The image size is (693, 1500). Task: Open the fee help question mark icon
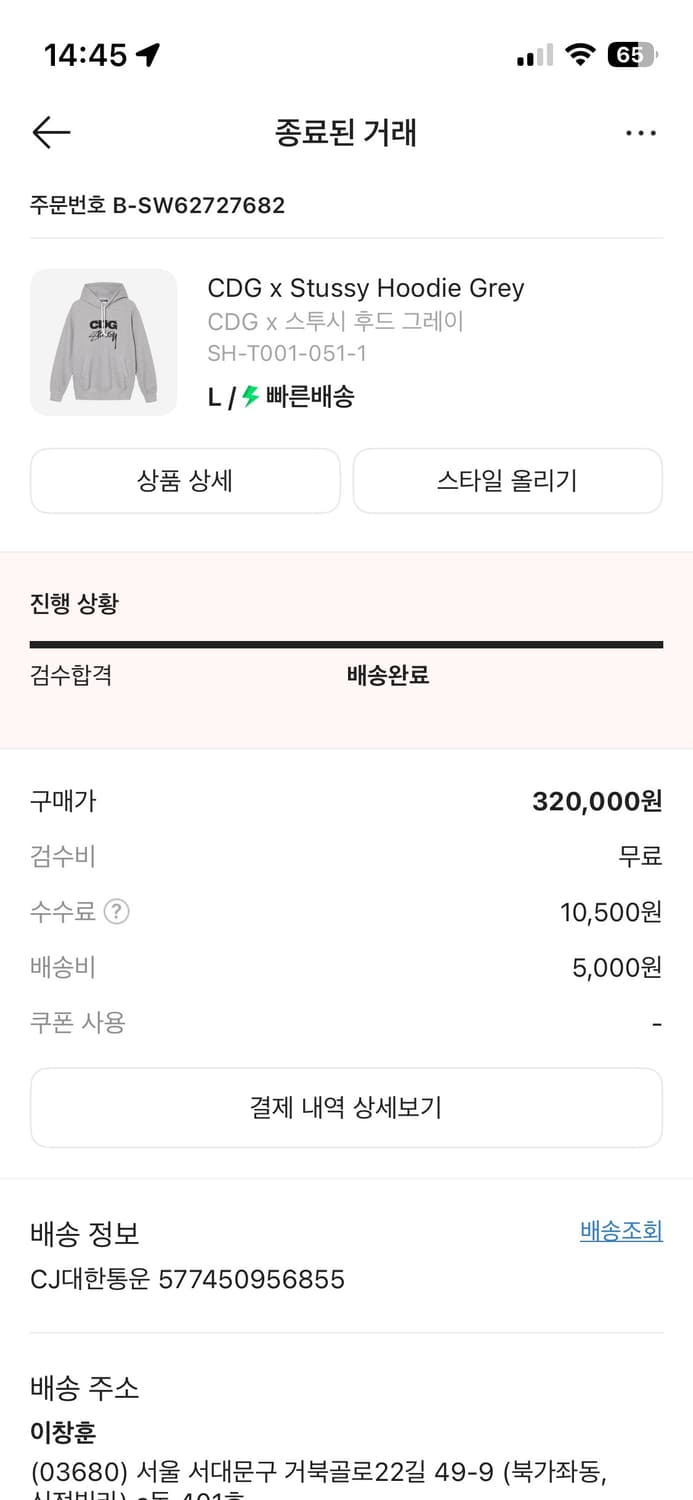[117, 911]
